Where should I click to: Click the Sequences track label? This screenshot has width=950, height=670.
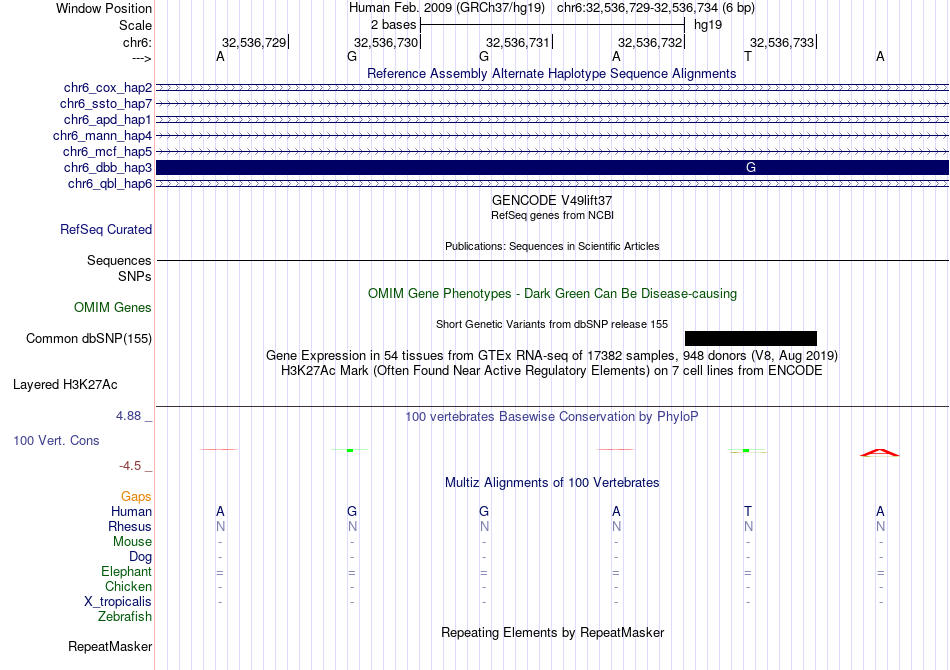(x=119, y=260)
